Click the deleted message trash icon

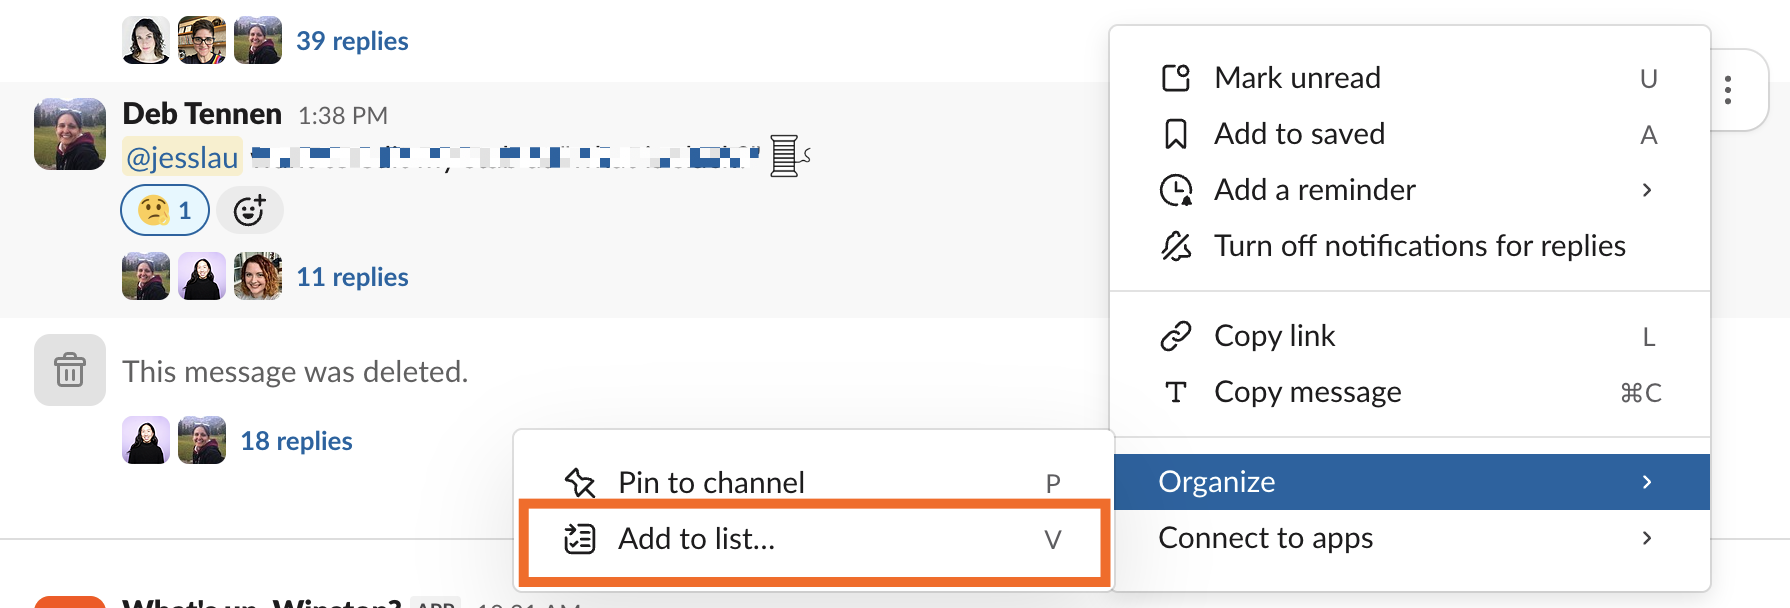[x=70, y=370]
